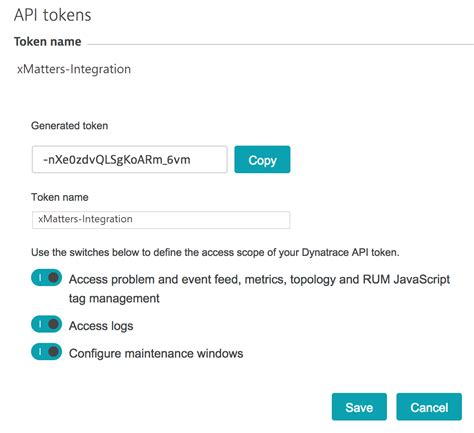Focus the Token name input box
474x433 pixels.
[161, 220]
